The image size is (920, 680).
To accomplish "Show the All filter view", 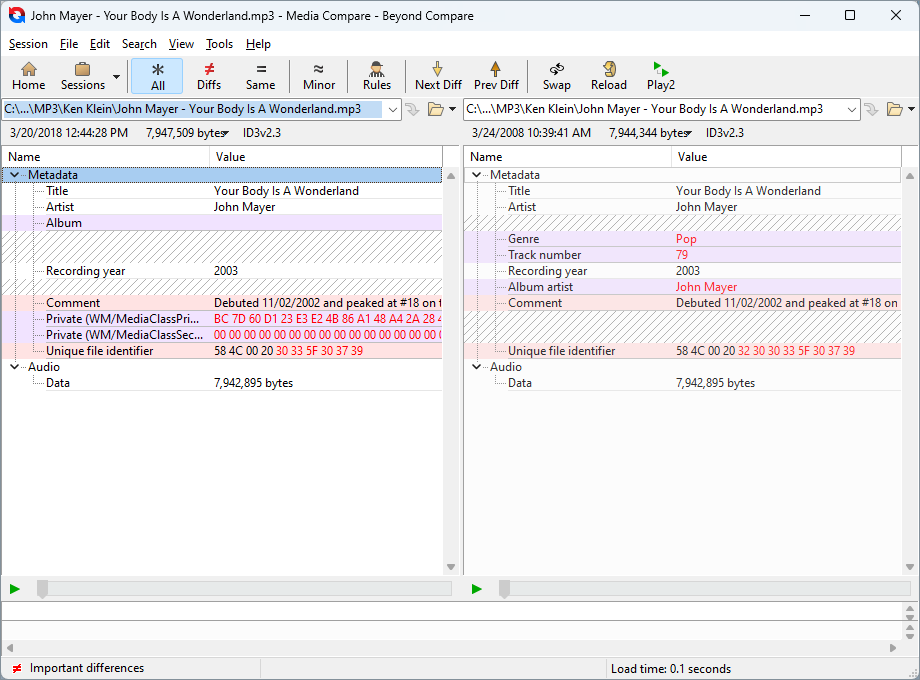I will (157, 75).
